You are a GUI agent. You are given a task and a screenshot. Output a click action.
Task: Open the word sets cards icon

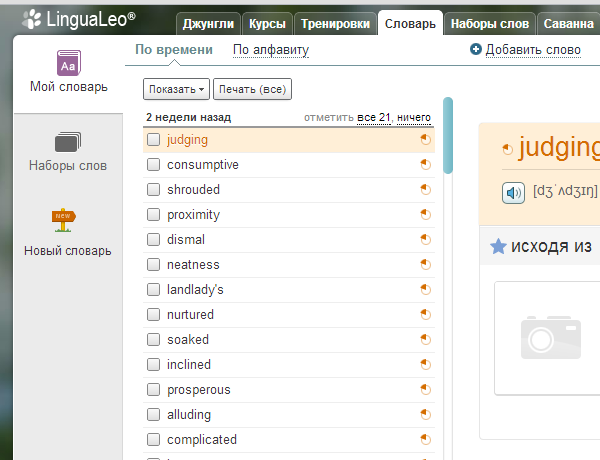point(68,142)
